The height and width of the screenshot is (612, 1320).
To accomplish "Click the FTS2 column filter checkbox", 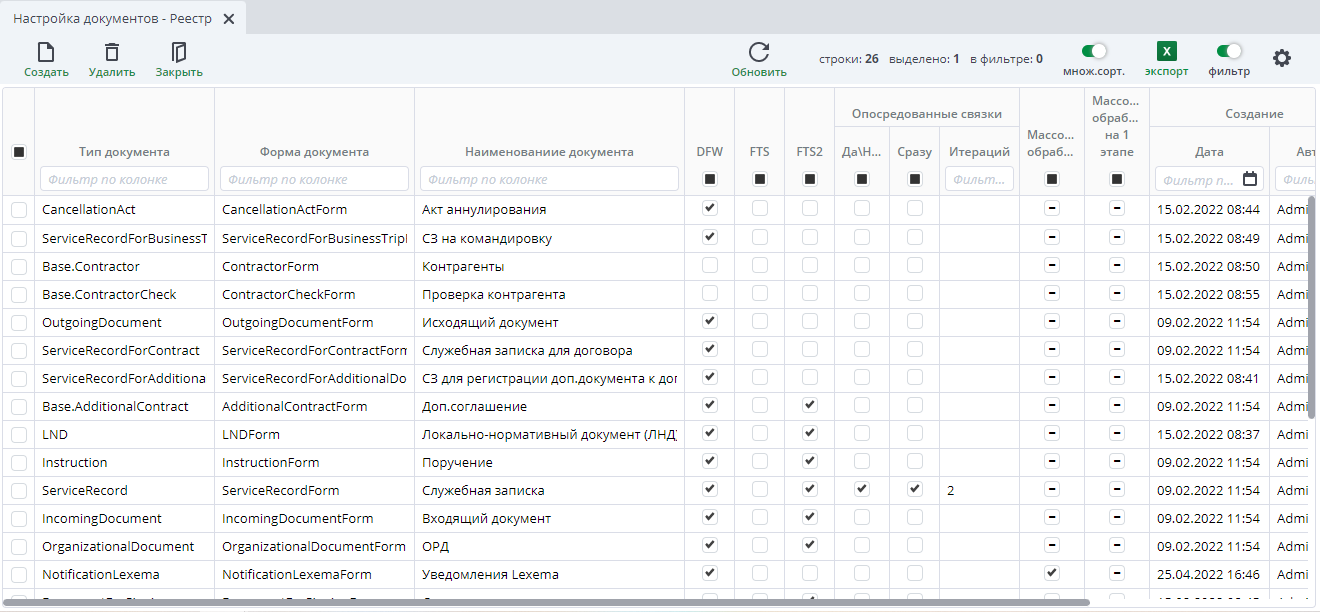I will coord(810,179).
